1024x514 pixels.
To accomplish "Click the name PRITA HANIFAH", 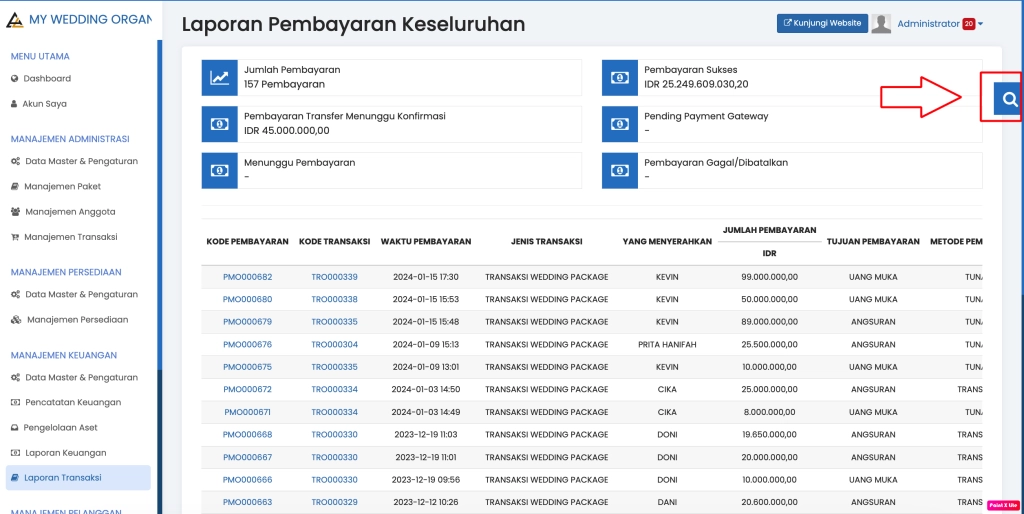I will (667, 344).
